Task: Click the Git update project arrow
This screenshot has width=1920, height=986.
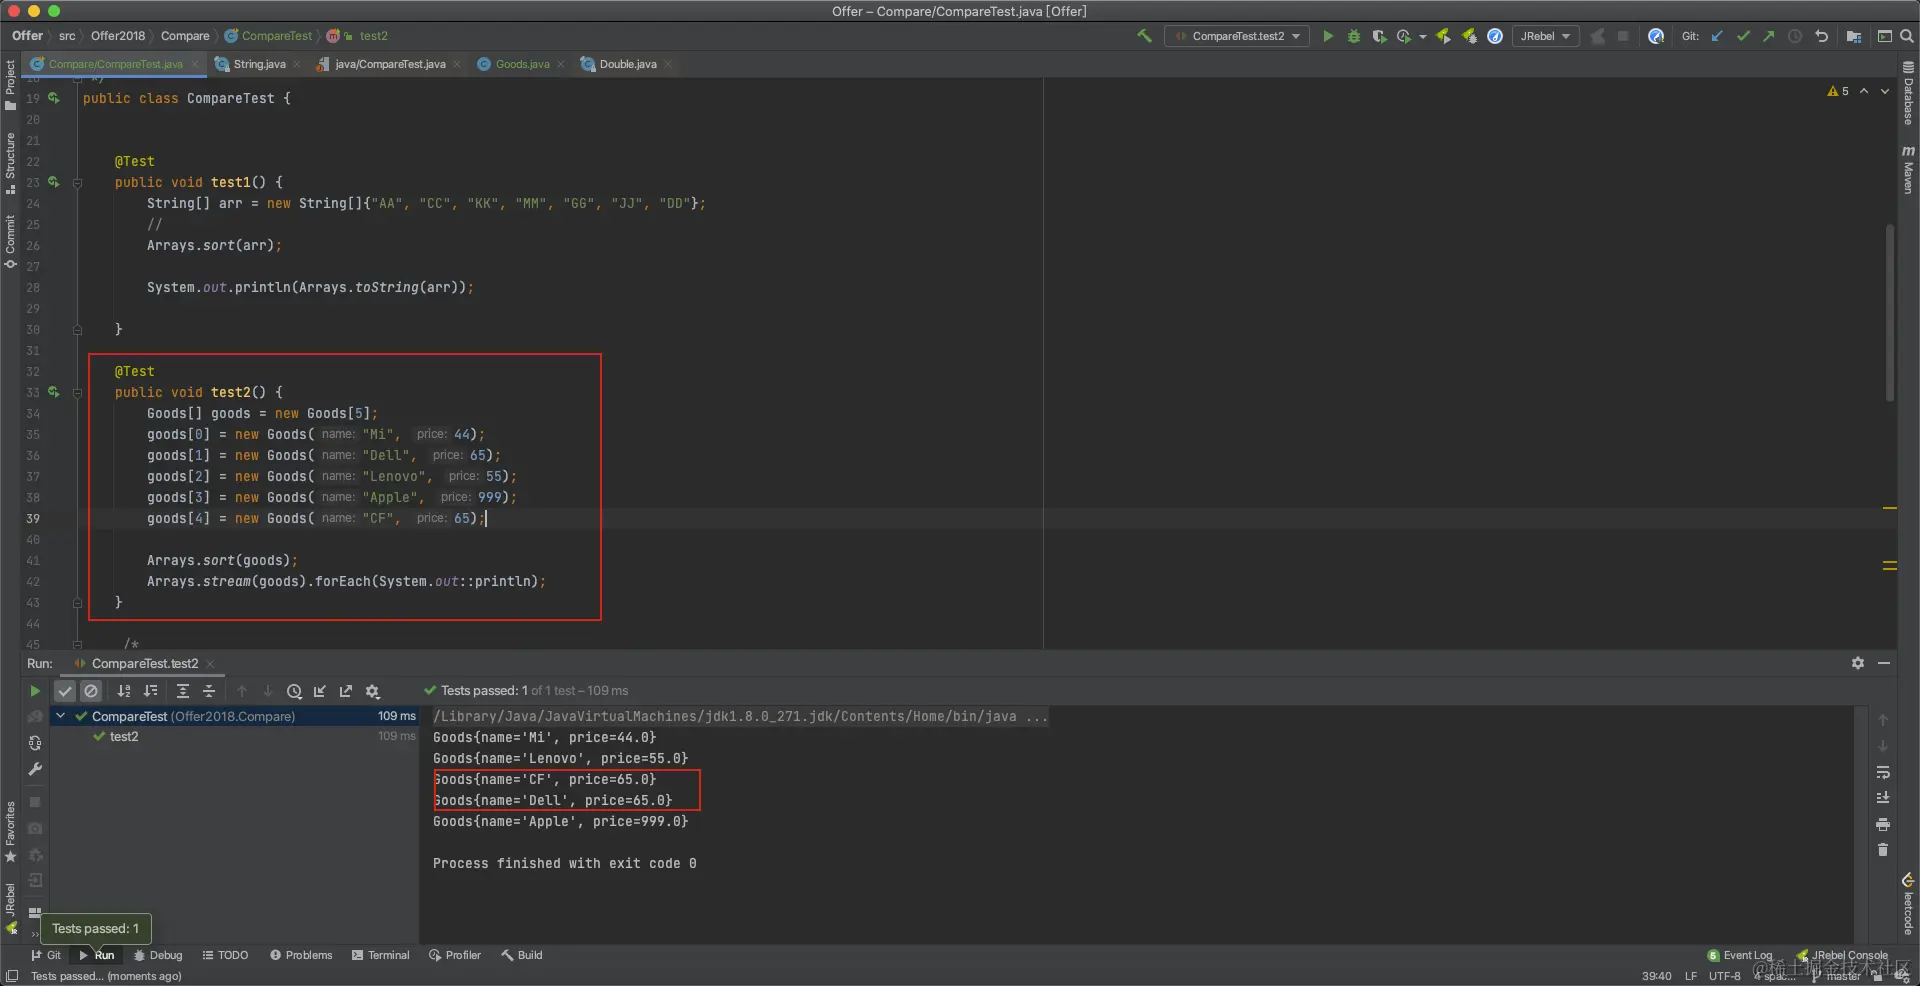Action: 1717,36
